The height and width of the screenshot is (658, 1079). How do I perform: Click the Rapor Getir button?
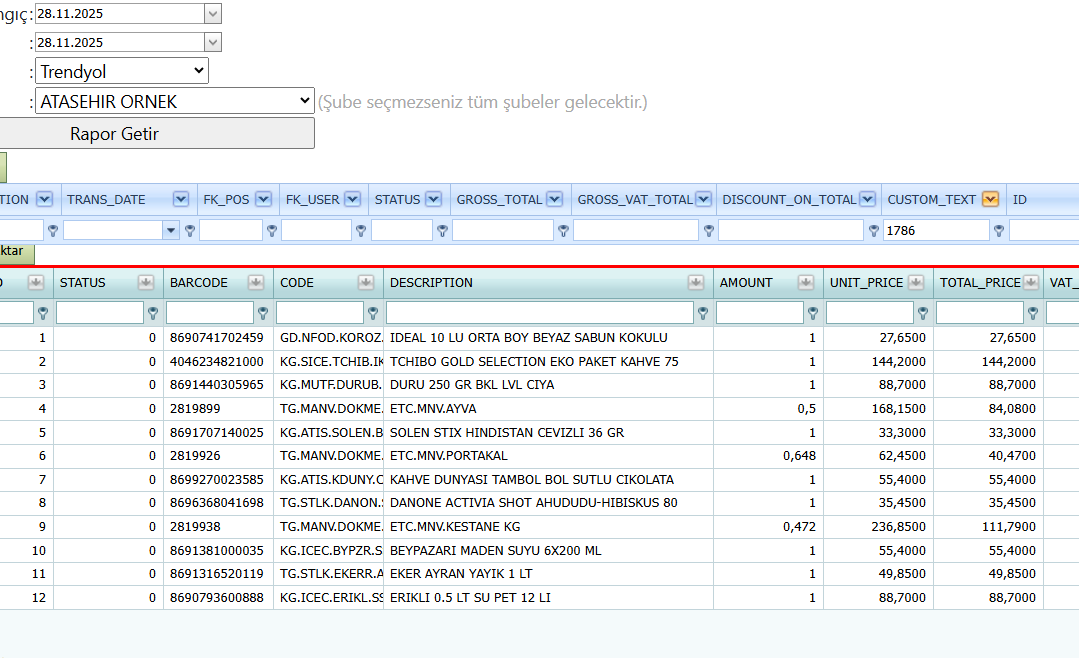(156, 134)
